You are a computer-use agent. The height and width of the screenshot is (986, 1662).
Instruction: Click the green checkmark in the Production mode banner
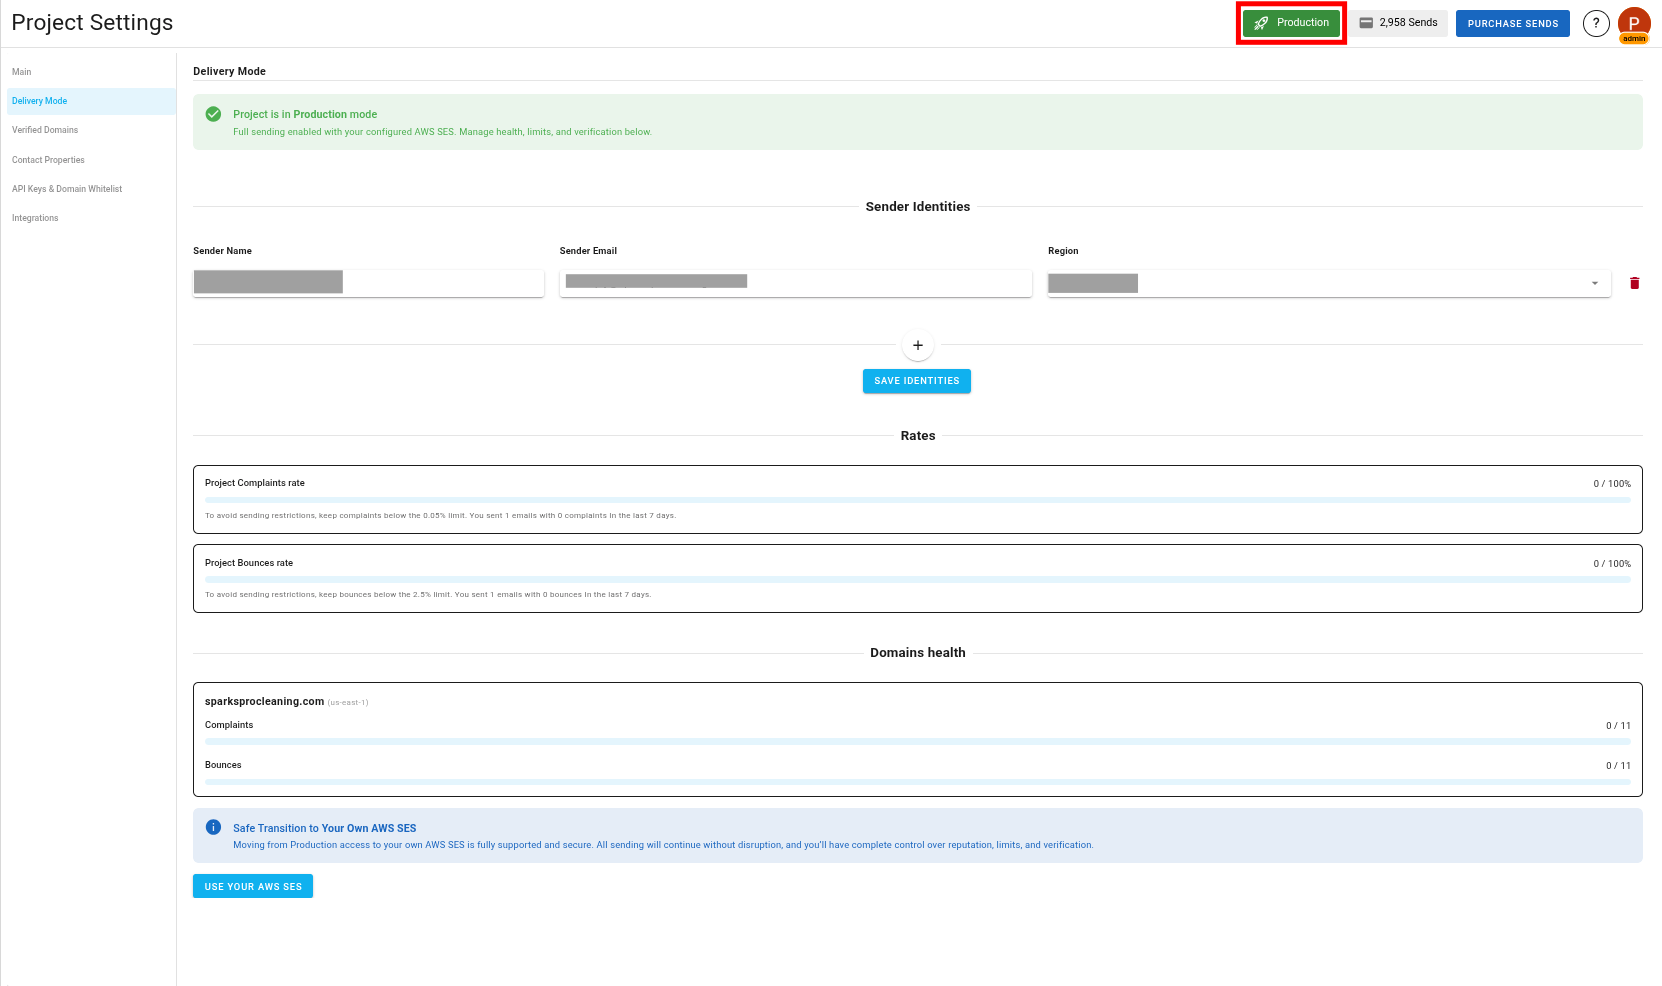pos(213,114)
